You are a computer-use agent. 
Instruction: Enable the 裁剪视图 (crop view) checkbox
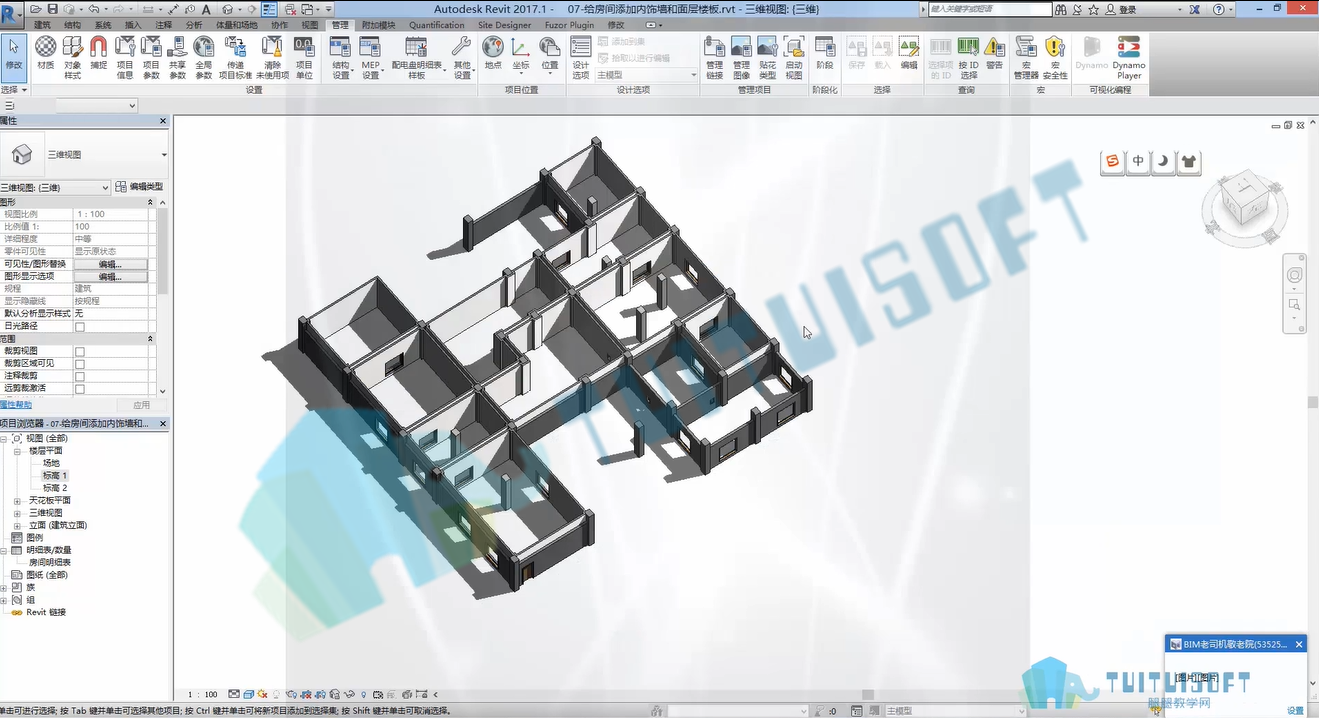[80, 351]
